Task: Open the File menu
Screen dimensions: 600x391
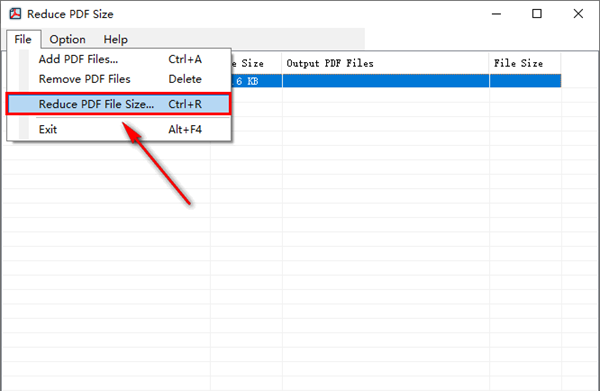Action: 23,39
